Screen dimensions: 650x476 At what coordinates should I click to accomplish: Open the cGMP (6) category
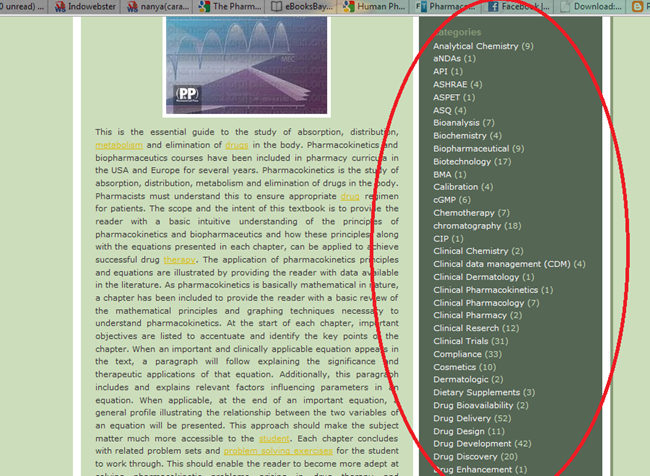(x=452, y=200)
